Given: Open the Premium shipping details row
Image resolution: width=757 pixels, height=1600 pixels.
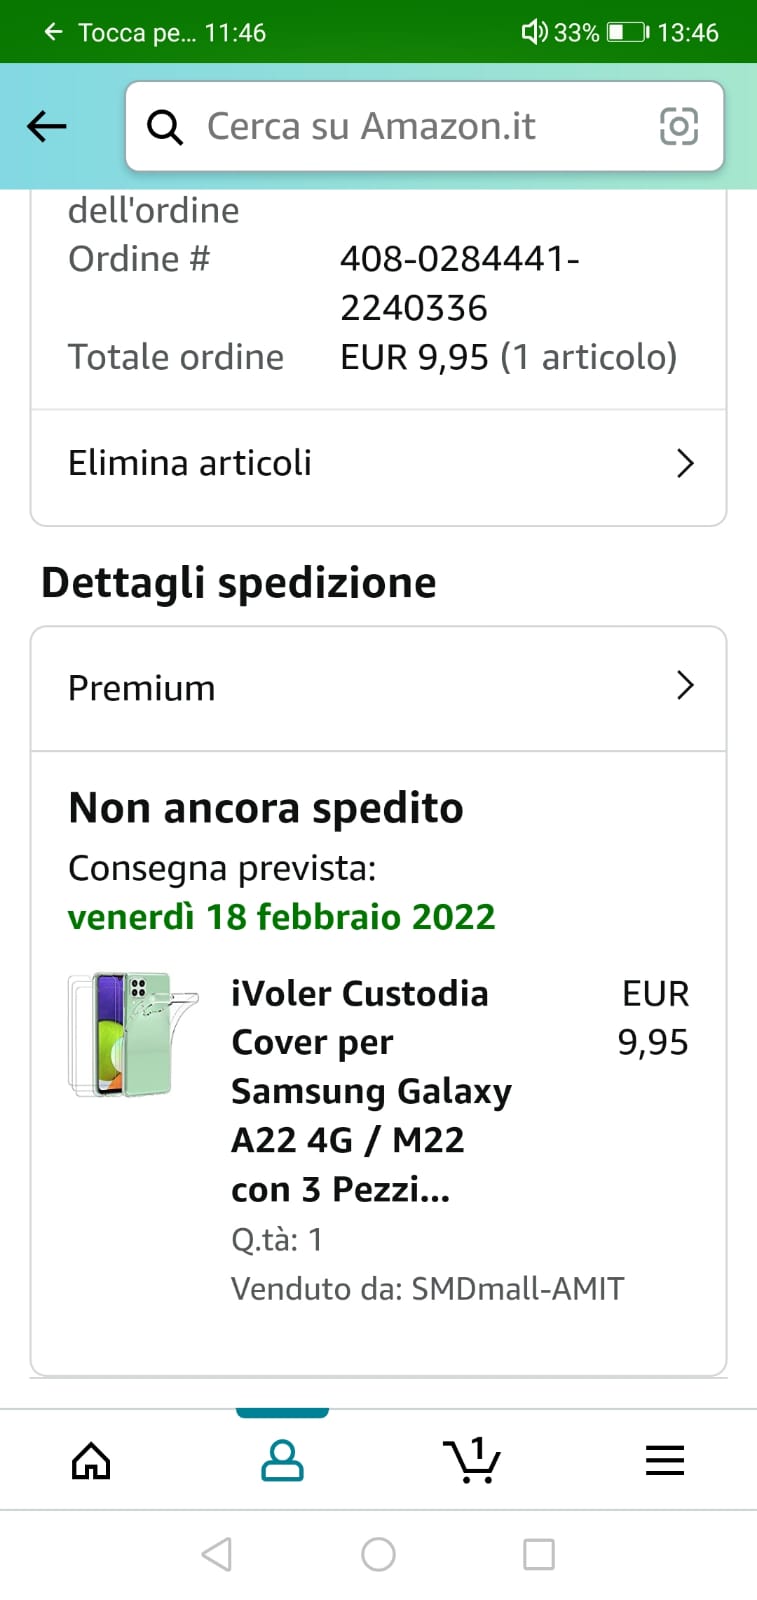Looking at the screenshot, I should point(142,688).
